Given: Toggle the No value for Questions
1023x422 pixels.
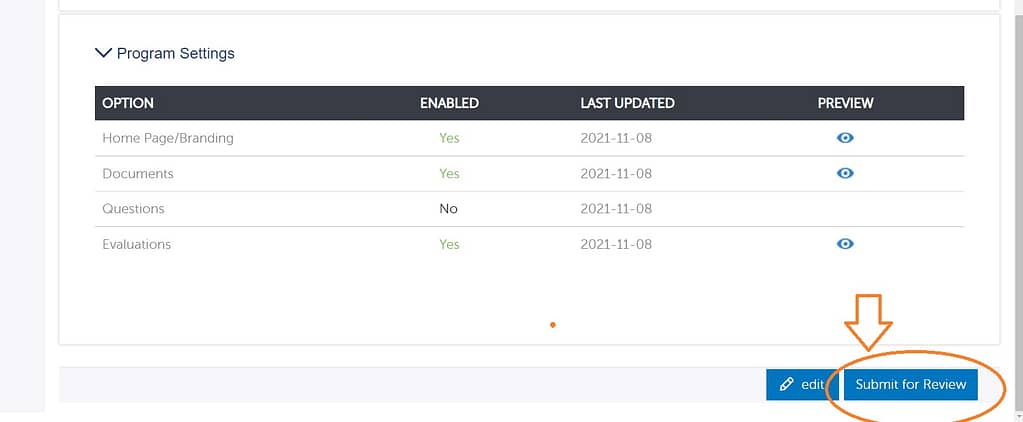Looking at the screenshot, I should (x=448, y=209).
